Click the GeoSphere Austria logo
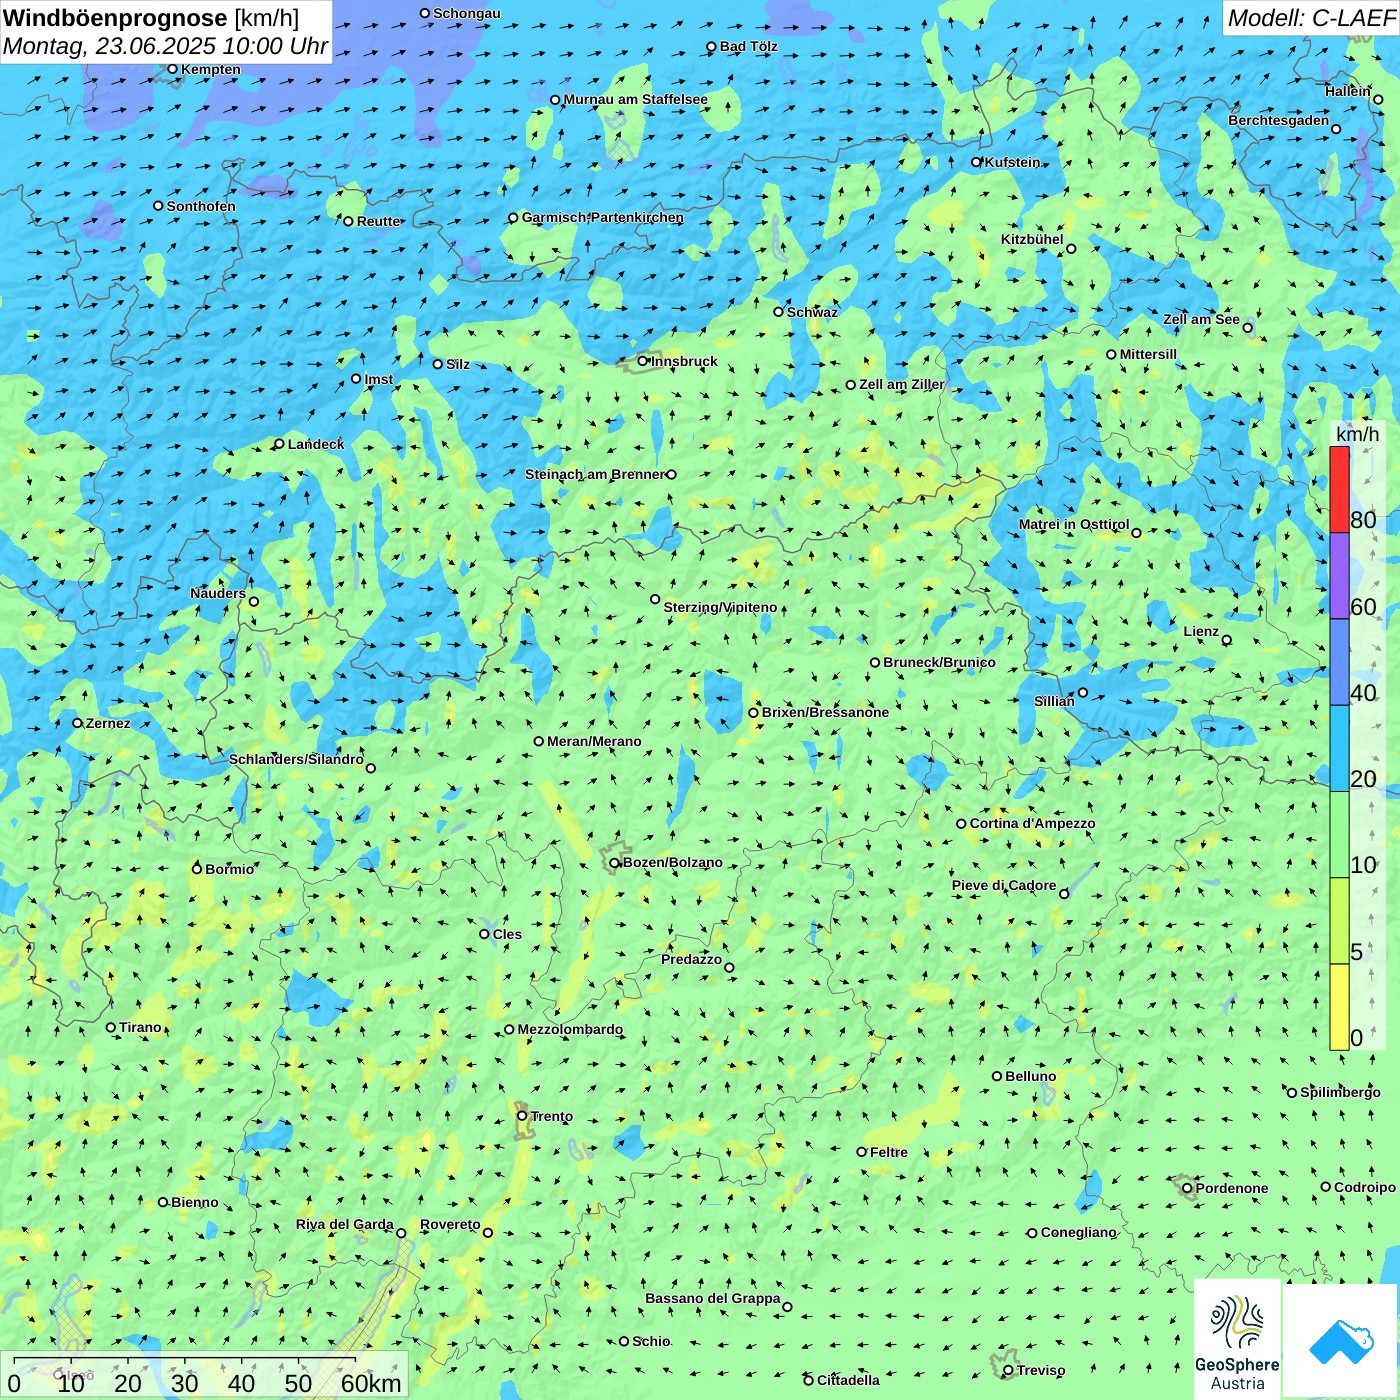 point(1237,1339)
